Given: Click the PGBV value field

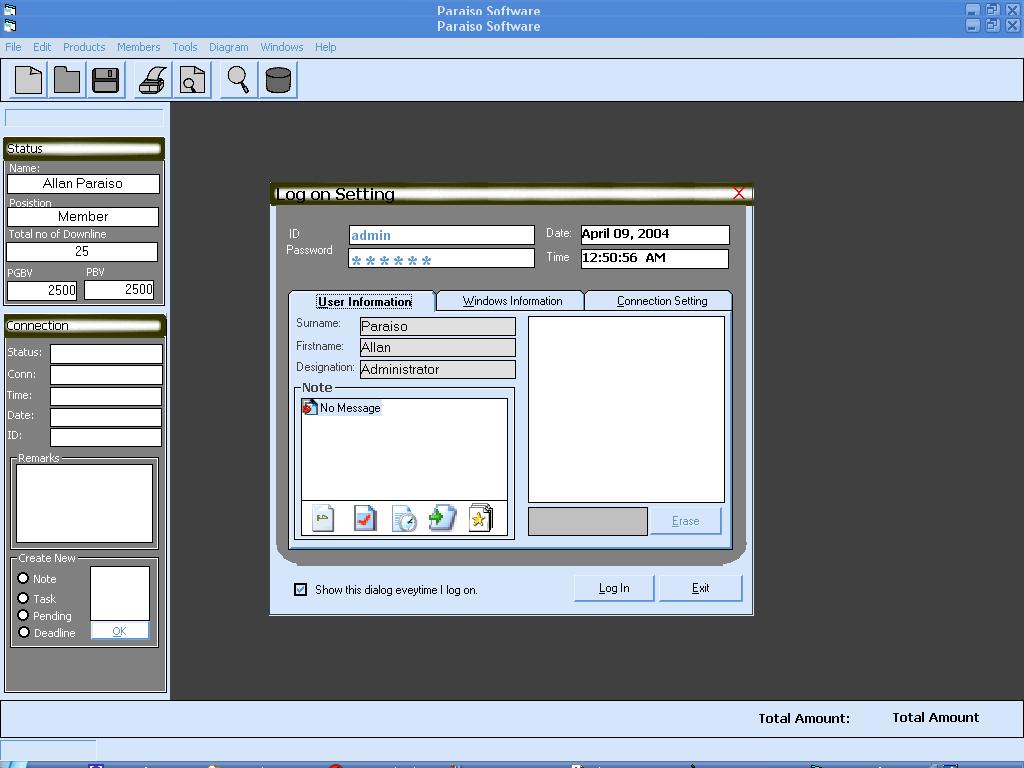Looking at the screenshot, I should click(x=42, y=290).
